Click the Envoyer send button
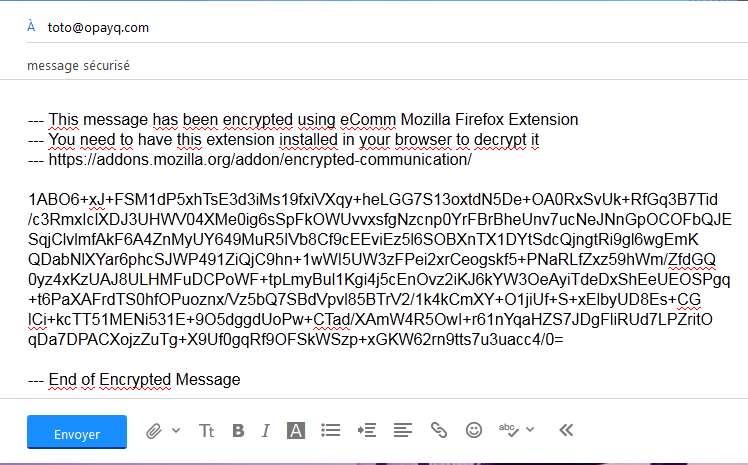Screen dimensions: 748x465 (x=77, y=432)
